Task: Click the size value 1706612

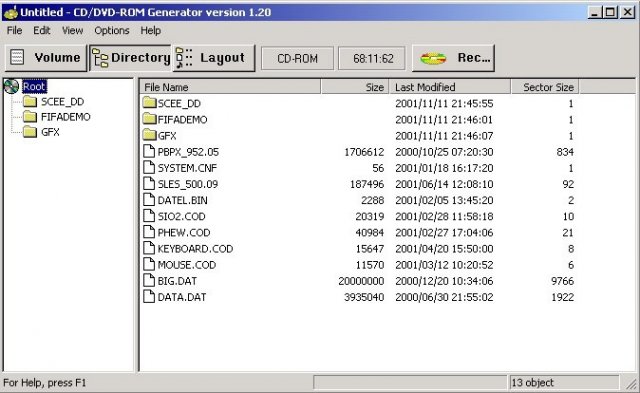Action: coord(364,152)
